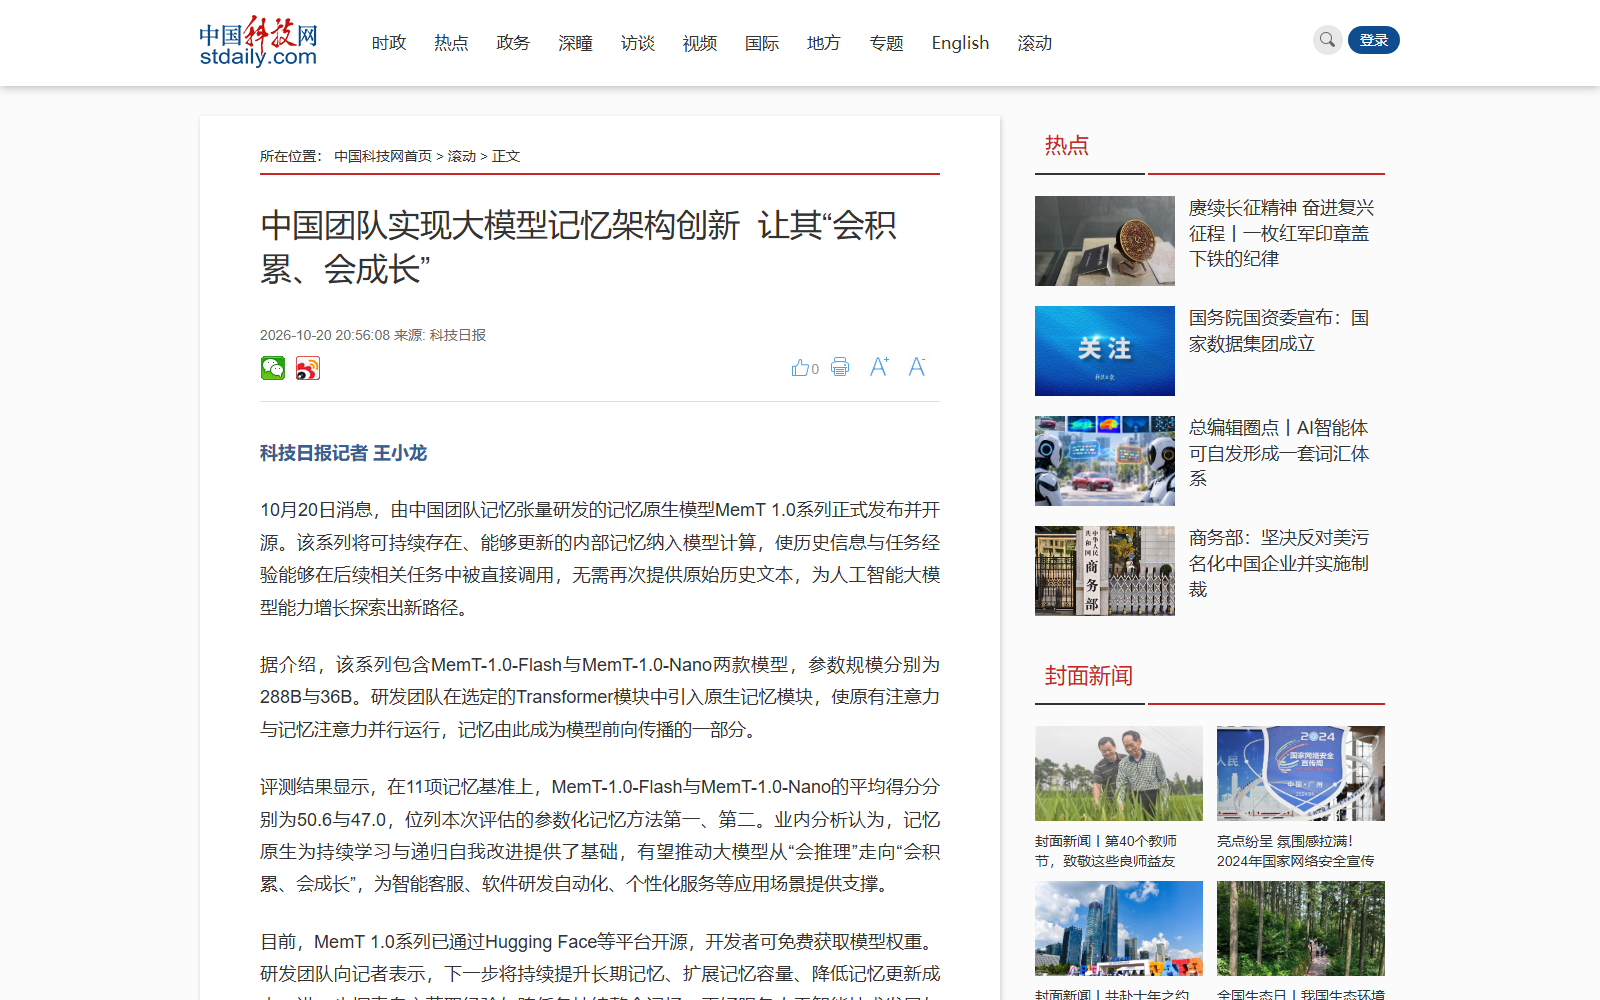Open the AI robots thumbnail
This screenshot has width=1600, height=1000.
[1105, 461]
